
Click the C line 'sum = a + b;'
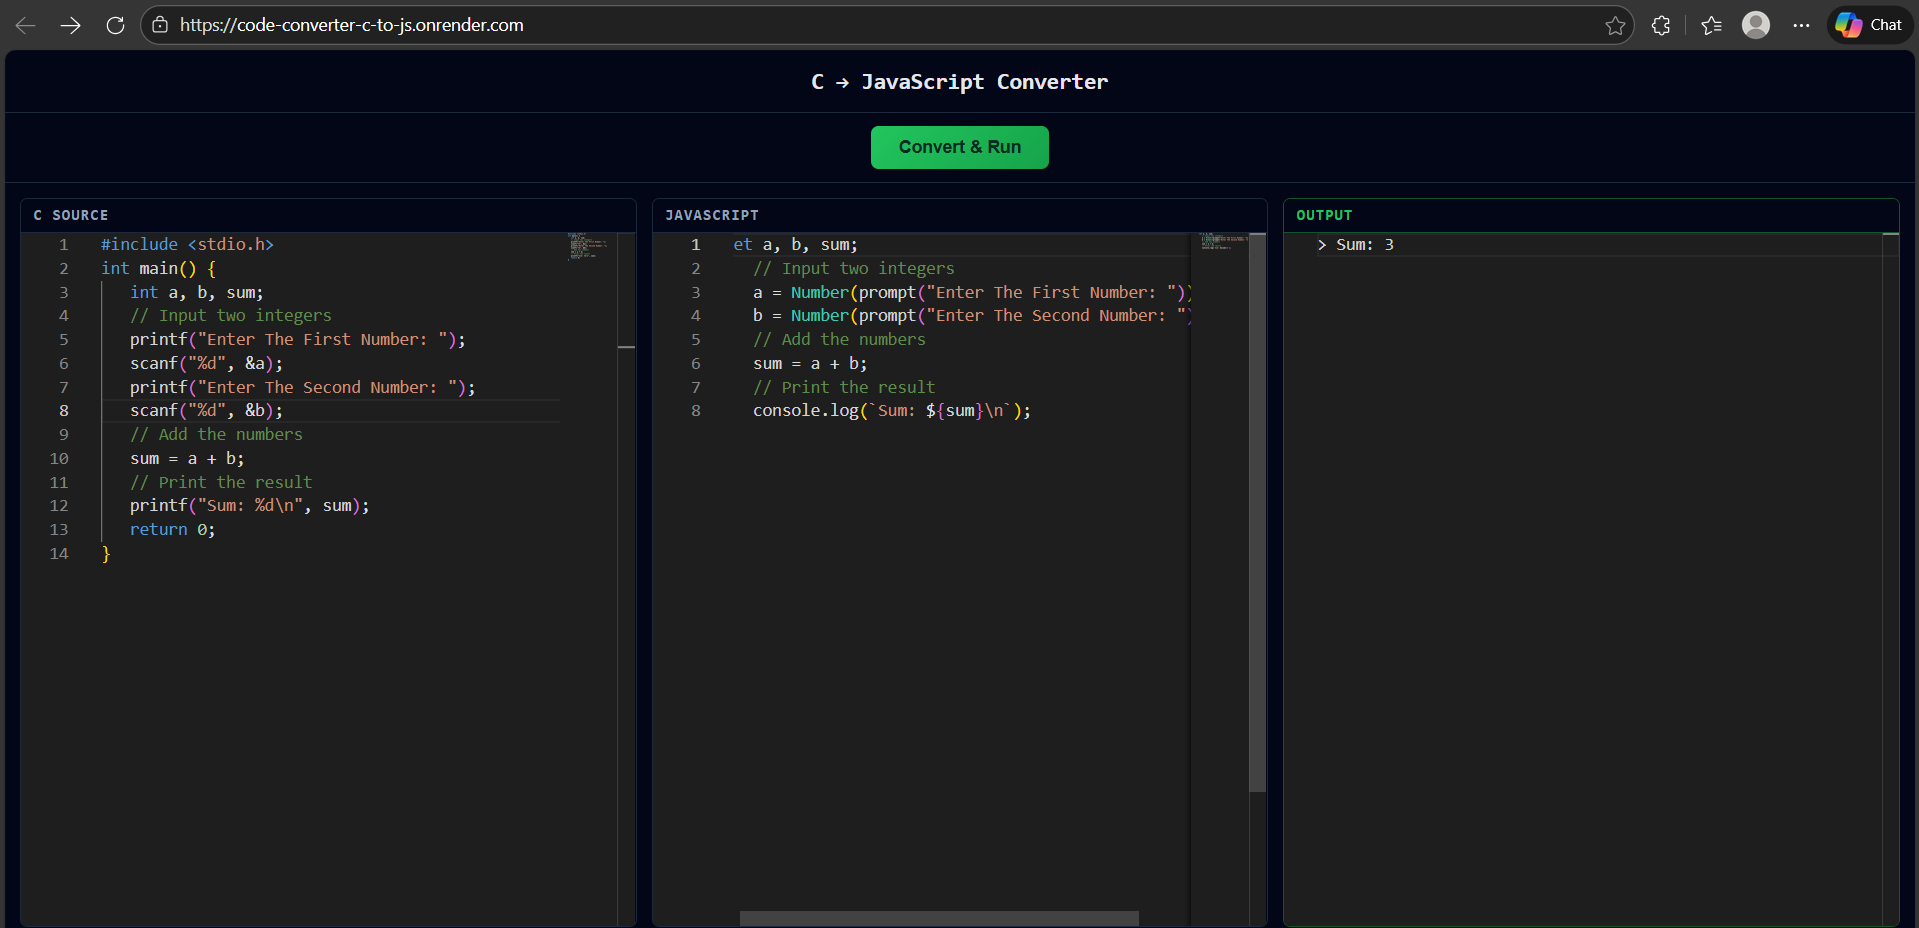click(187, 458)
